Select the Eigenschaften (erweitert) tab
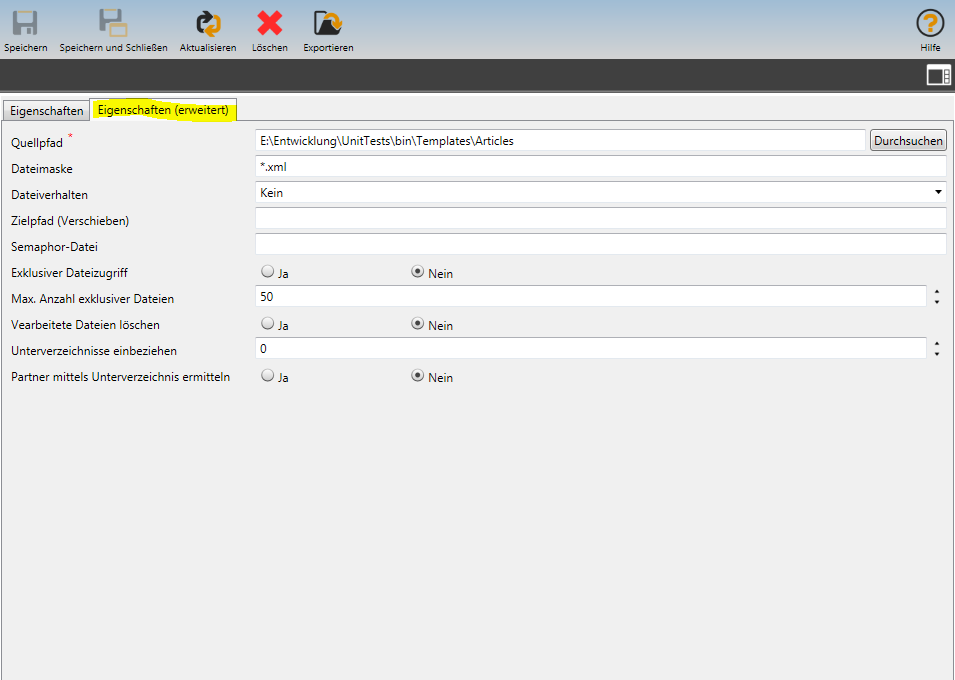Image resolution: width=955 pixels, height=680 pixels. [164, 110]
